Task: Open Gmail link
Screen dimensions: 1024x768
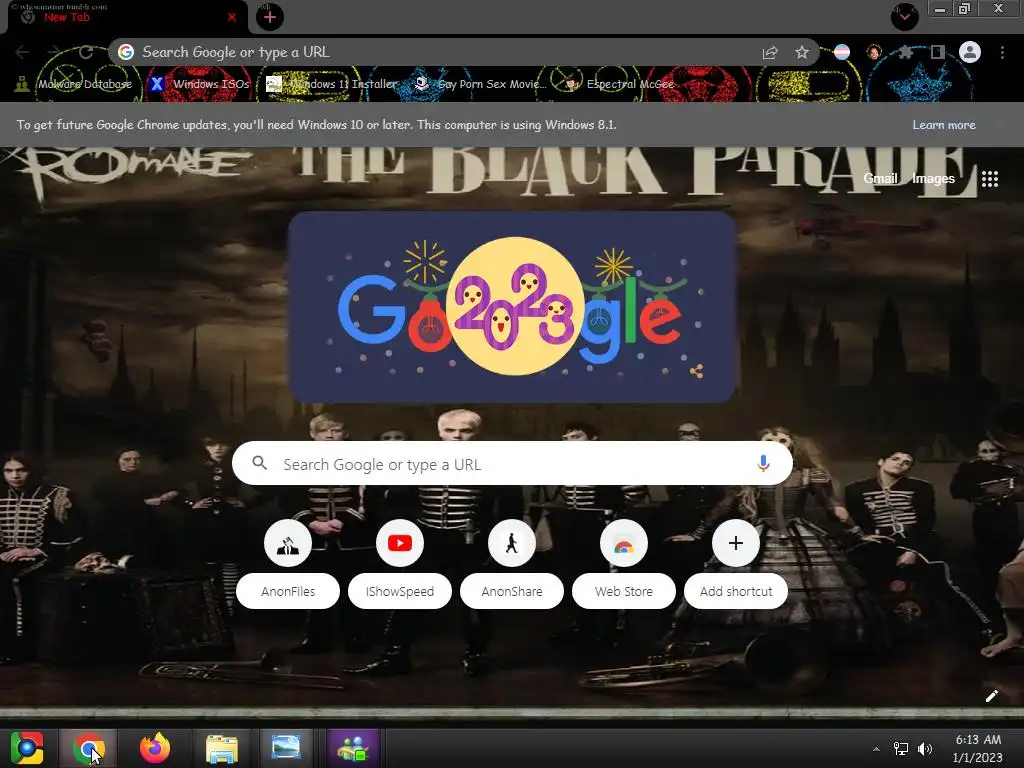Action: pos(880,179)
